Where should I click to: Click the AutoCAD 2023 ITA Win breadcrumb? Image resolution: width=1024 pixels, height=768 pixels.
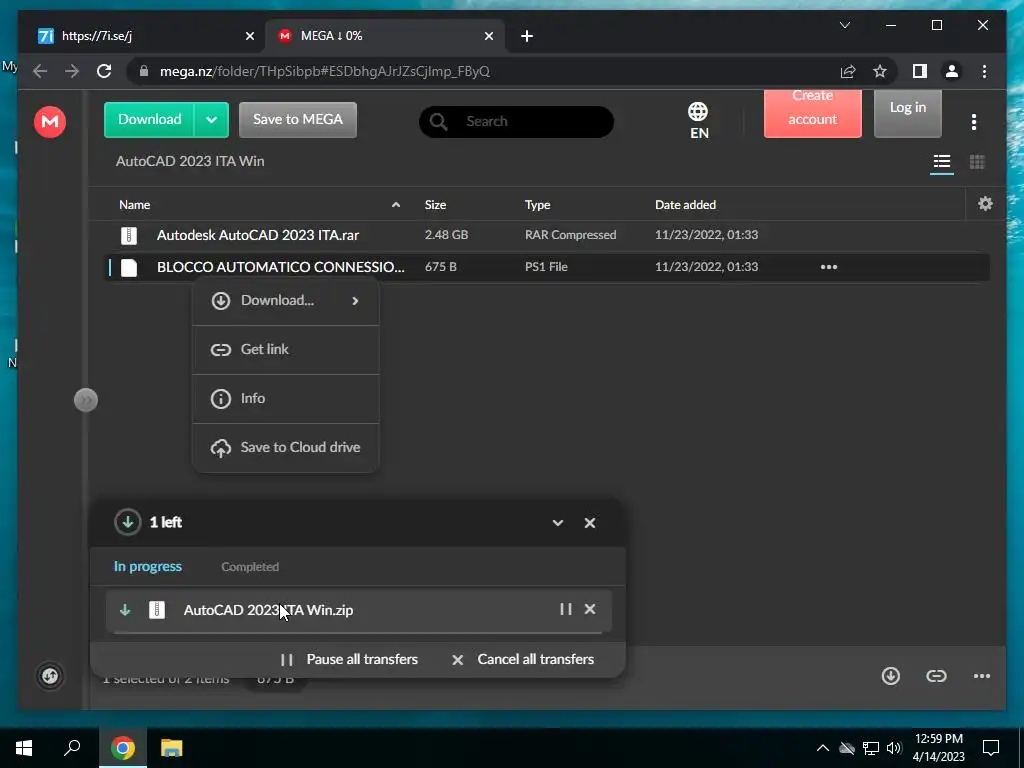click(x=190, y=161)
